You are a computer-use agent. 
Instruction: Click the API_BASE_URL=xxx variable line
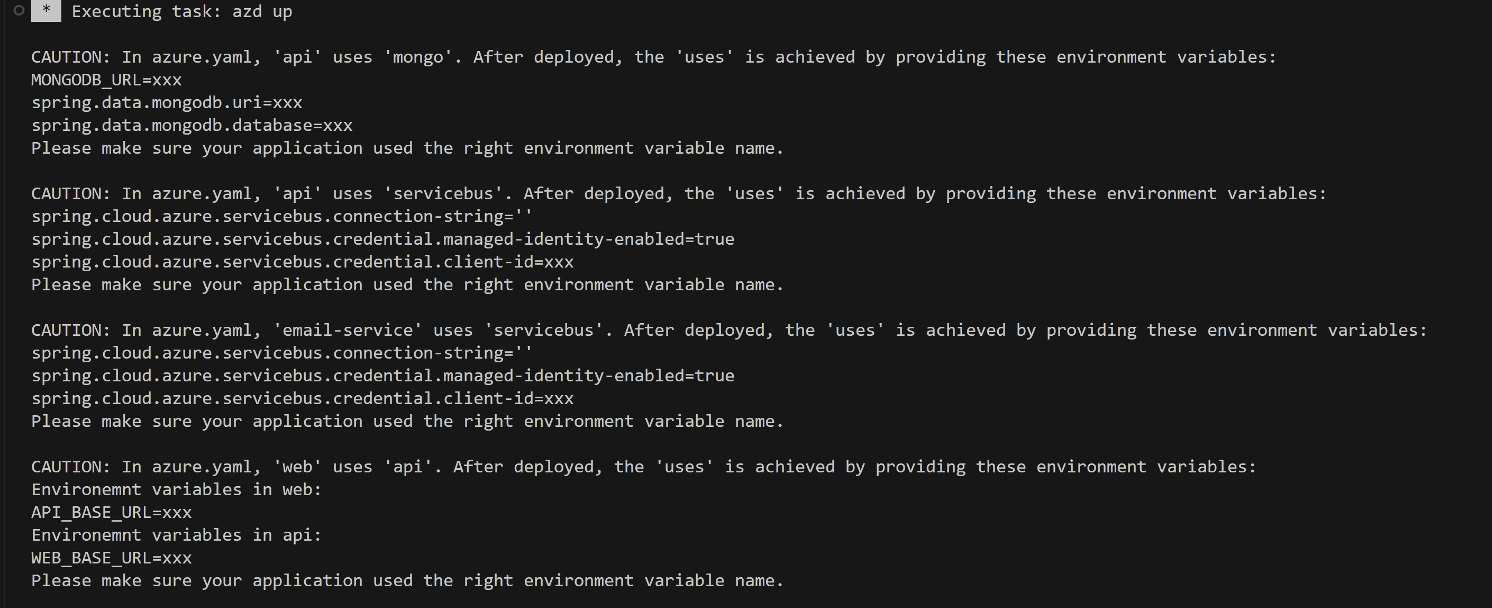click(x=112, y=512)
